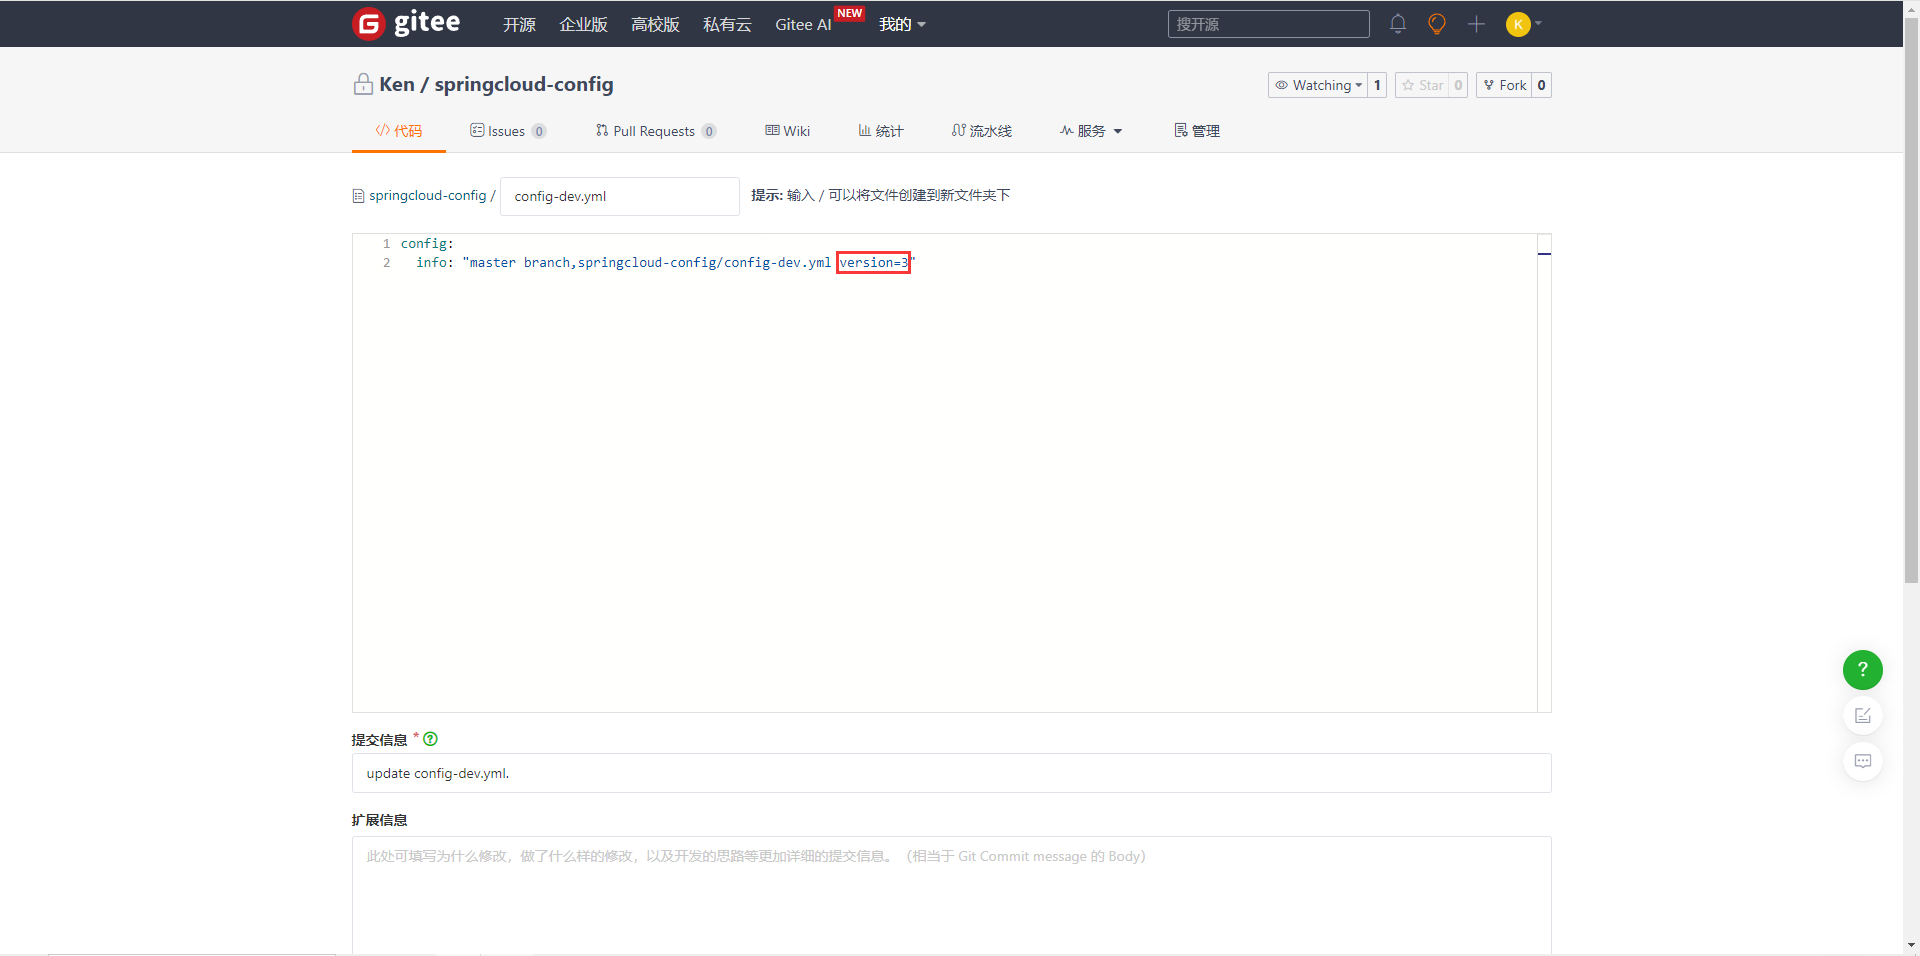Click the pencil feedback icon on the right
Screen dimensions: 1920x956
1862,715
